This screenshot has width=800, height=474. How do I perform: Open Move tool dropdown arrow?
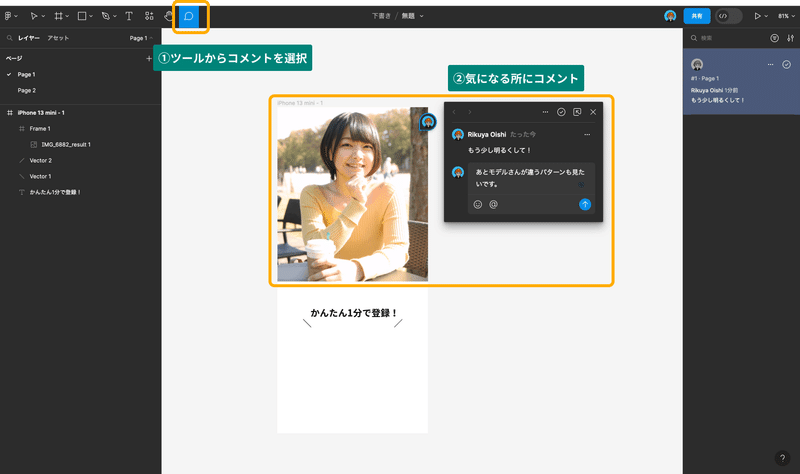click(x=43, y=16)
